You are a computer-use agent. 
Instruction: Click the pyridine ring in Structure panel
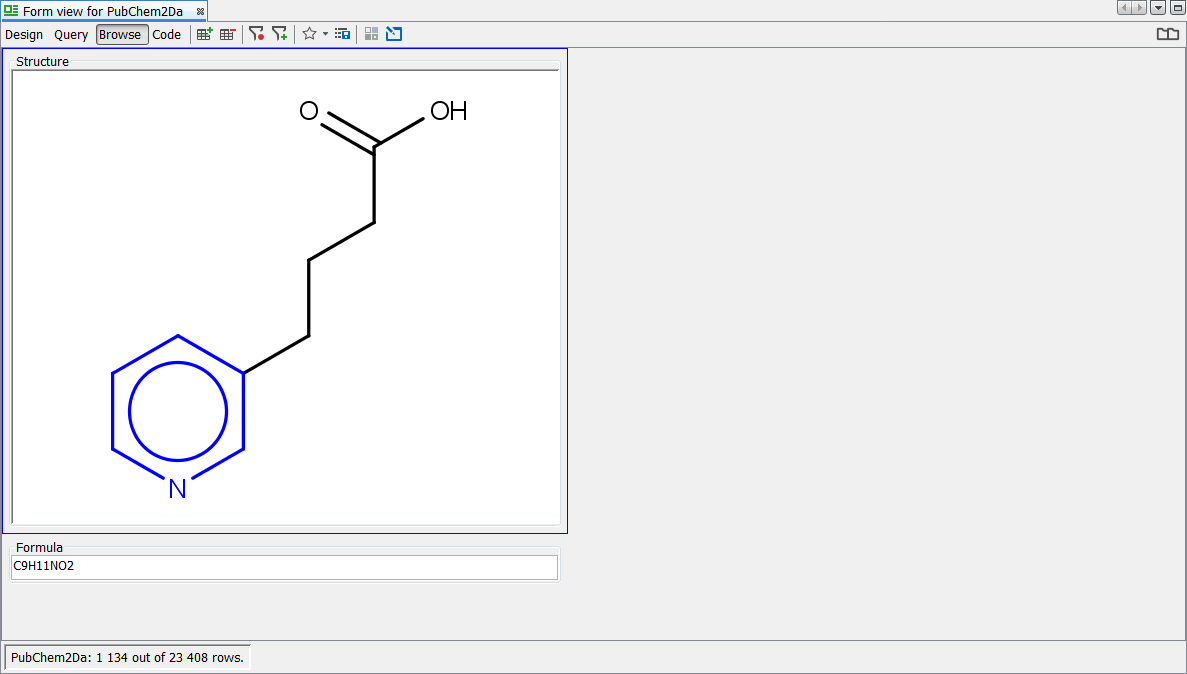coord(178,411)
